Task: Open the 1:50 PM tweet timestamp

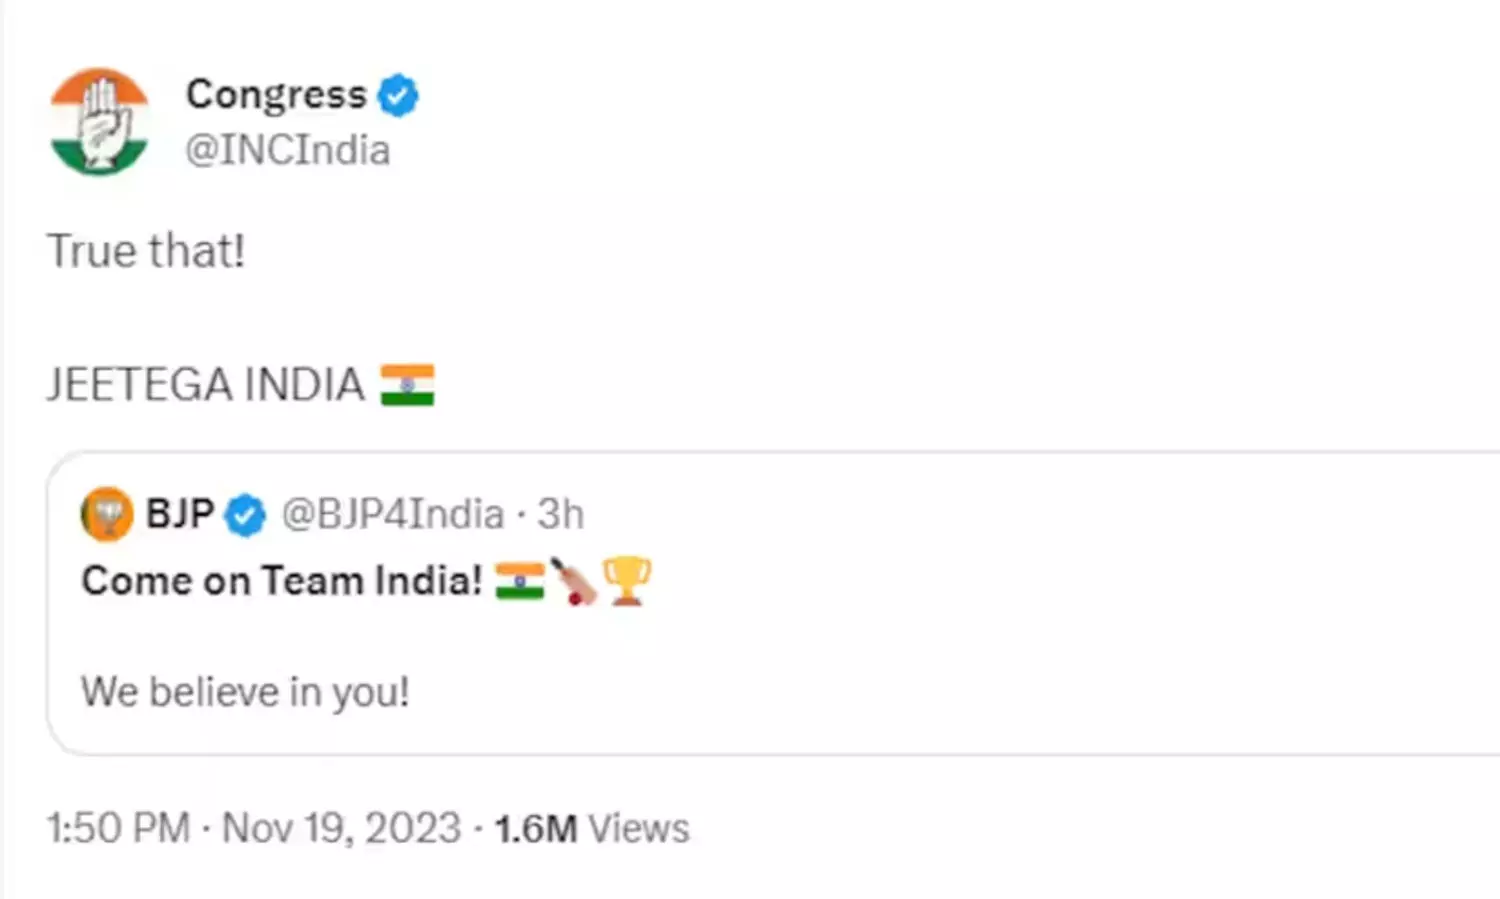Action: tap(118, 828)
